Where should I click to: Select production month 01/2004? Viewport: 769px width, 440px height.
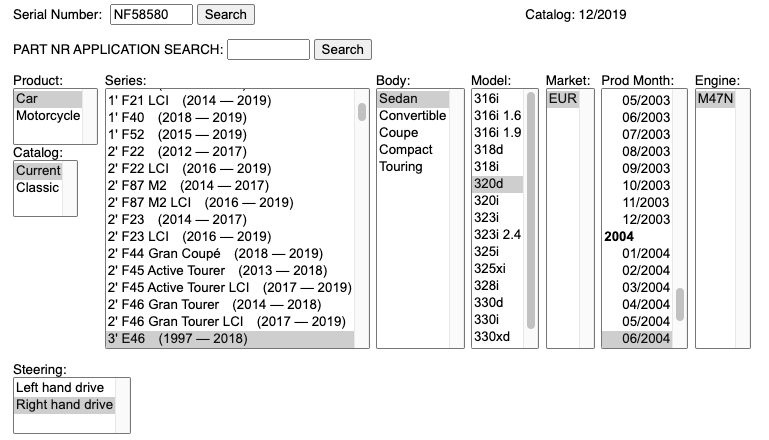pos(637,254)
